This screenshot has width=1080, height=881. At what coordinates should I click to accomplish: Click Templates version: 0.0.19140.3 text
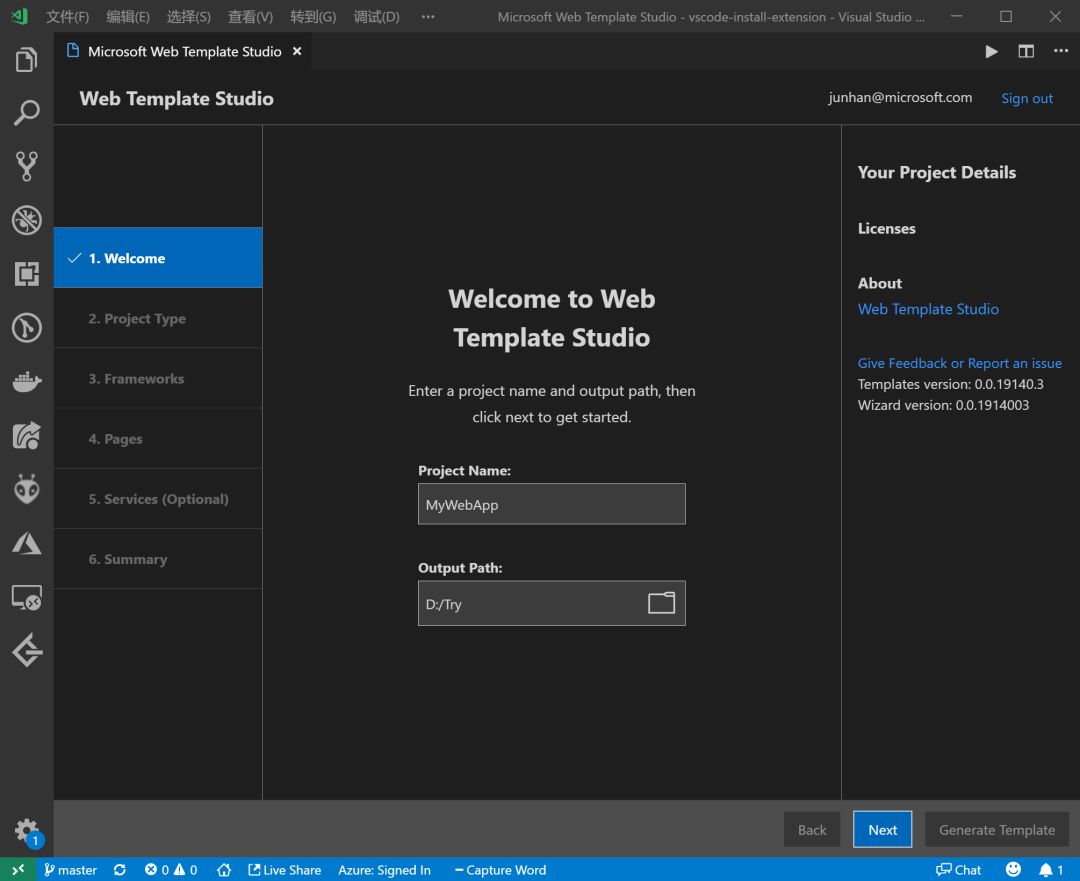point(950,384)
